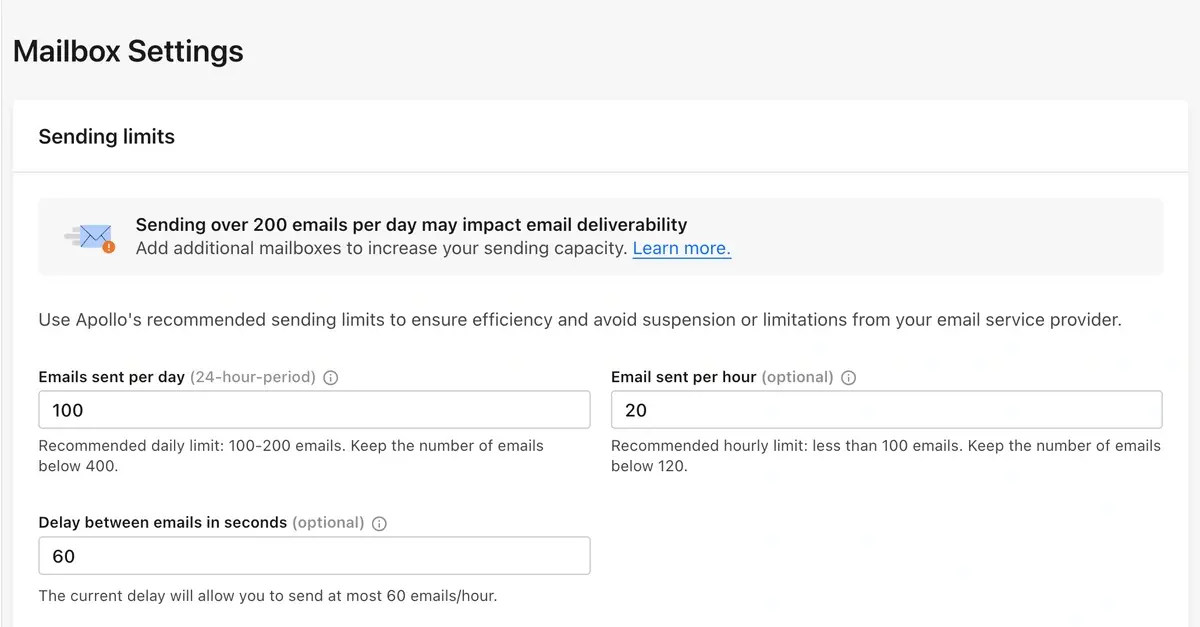This screenshot has width=1200, height=627.
Task: Focus the Email sent per hour field
Action: 886,410
